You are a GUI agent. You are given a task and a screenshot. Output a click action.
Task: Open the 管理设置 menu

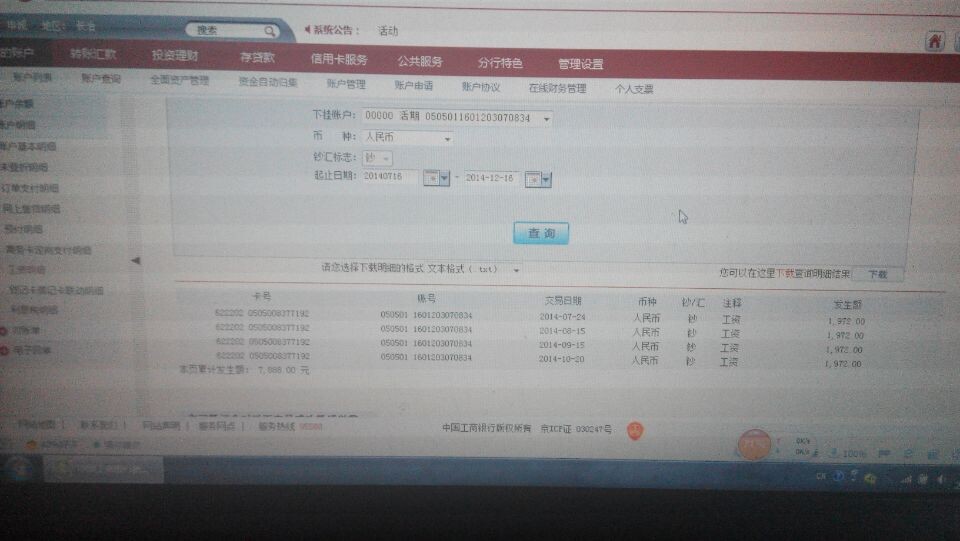coord(580,64)
